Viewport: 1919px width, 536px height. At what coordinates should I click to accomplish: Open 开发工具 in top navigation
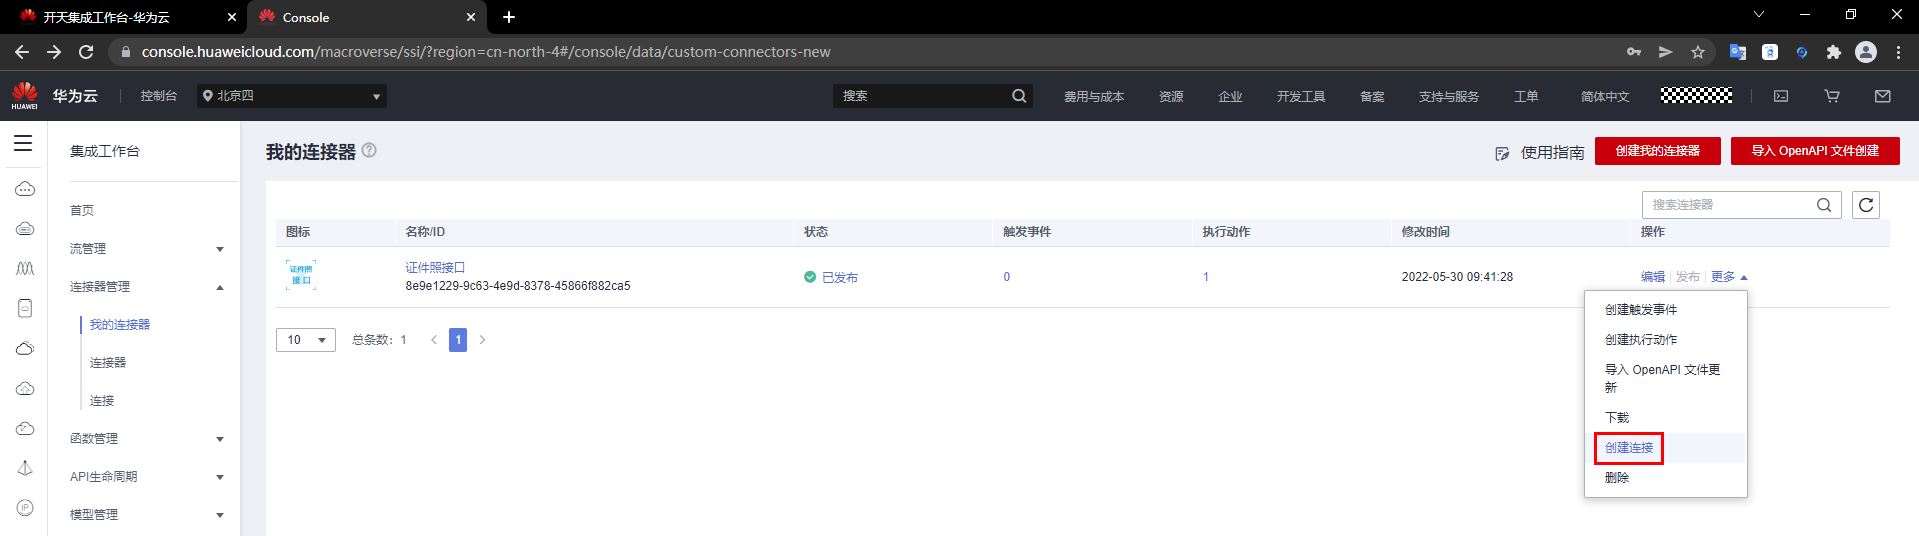click(1301, 97)
